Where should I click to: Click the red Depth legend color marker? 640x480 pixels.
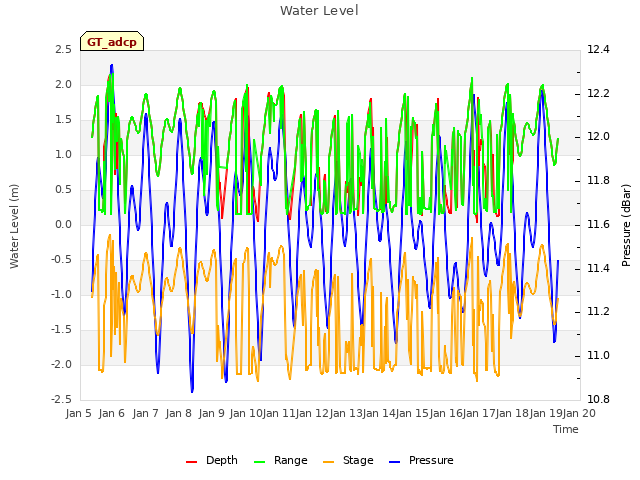[x=191, y=462]
